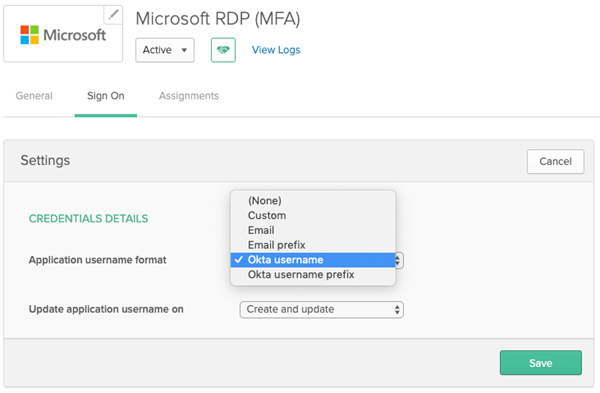Cancel the settings edit
600x393 pixels.
(x=555, y=161)
